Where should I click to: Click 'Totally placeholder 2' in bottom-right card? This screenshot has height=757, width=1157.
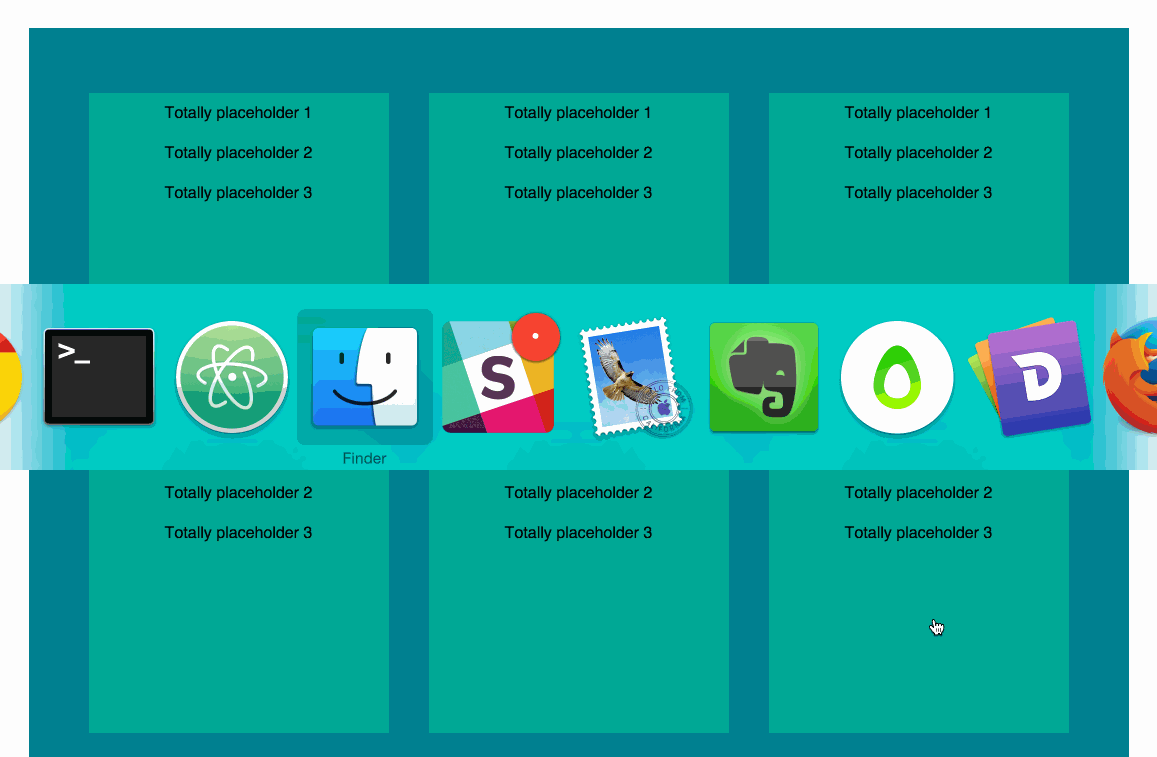[x=919, y=493]
